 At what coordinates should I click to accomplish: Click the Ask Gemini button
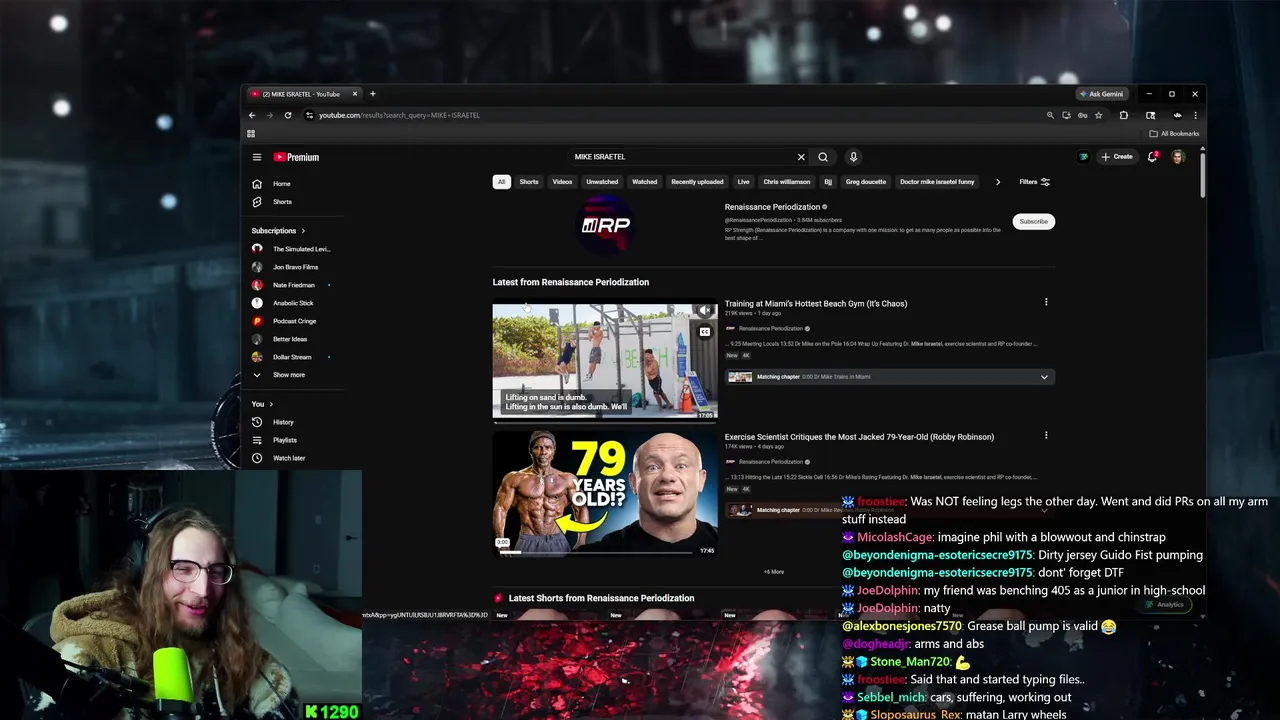pyautogui.click(x=1101, y=94)
